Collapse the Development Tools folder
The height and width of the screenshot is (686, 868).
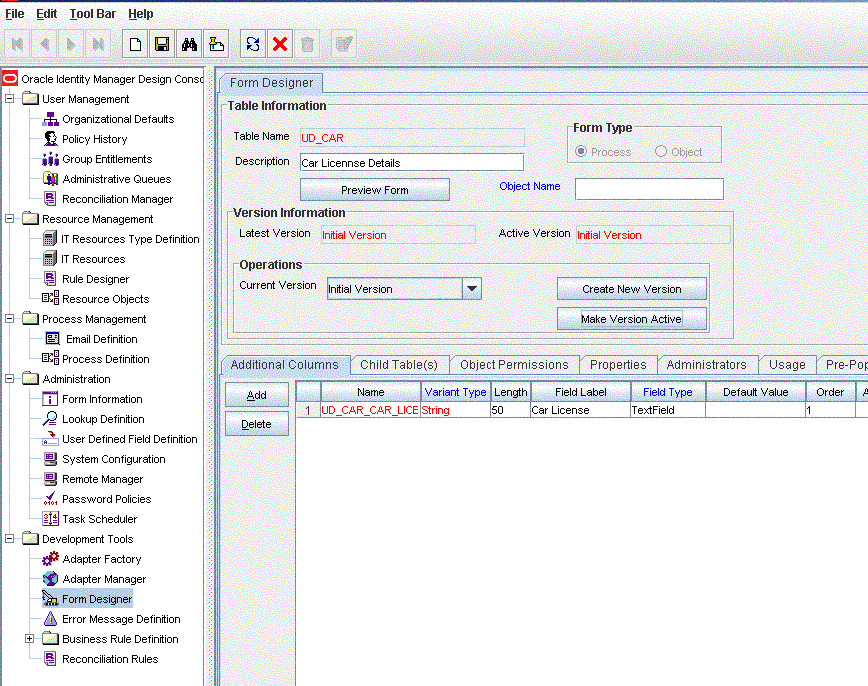10,539
